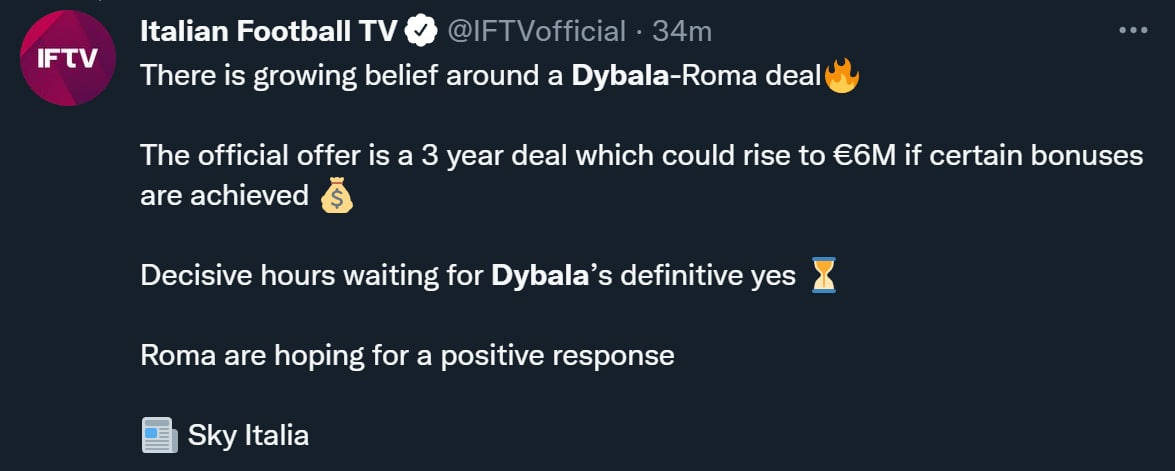Click bold Dybala in the Decisive hours line

tap(538, 276)
